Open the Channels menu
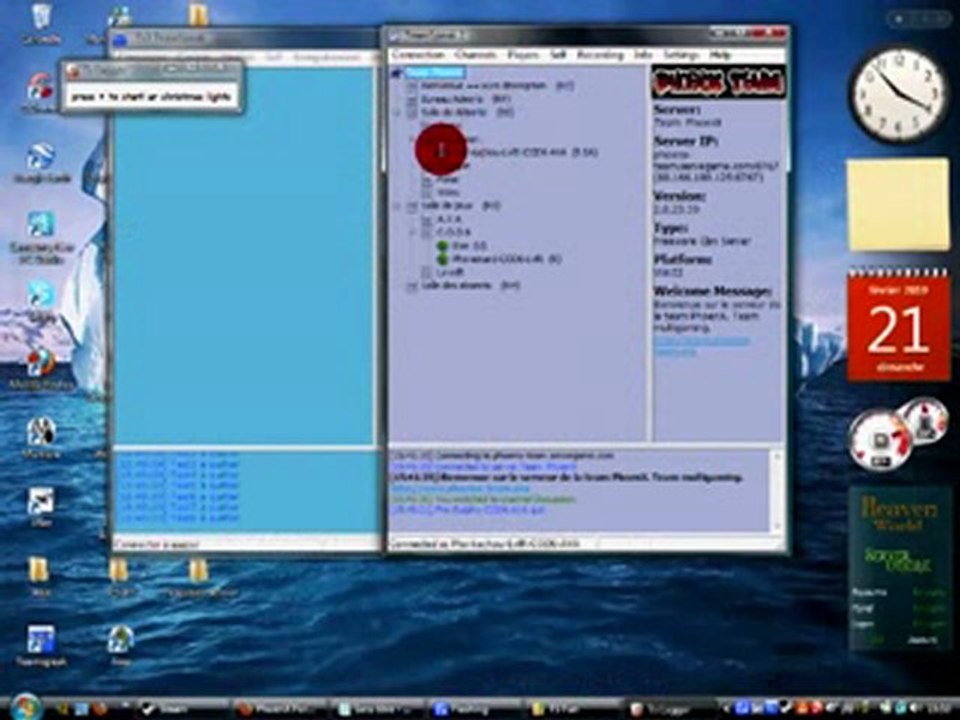This screenshot has width=960, height=720. point(476,55)
